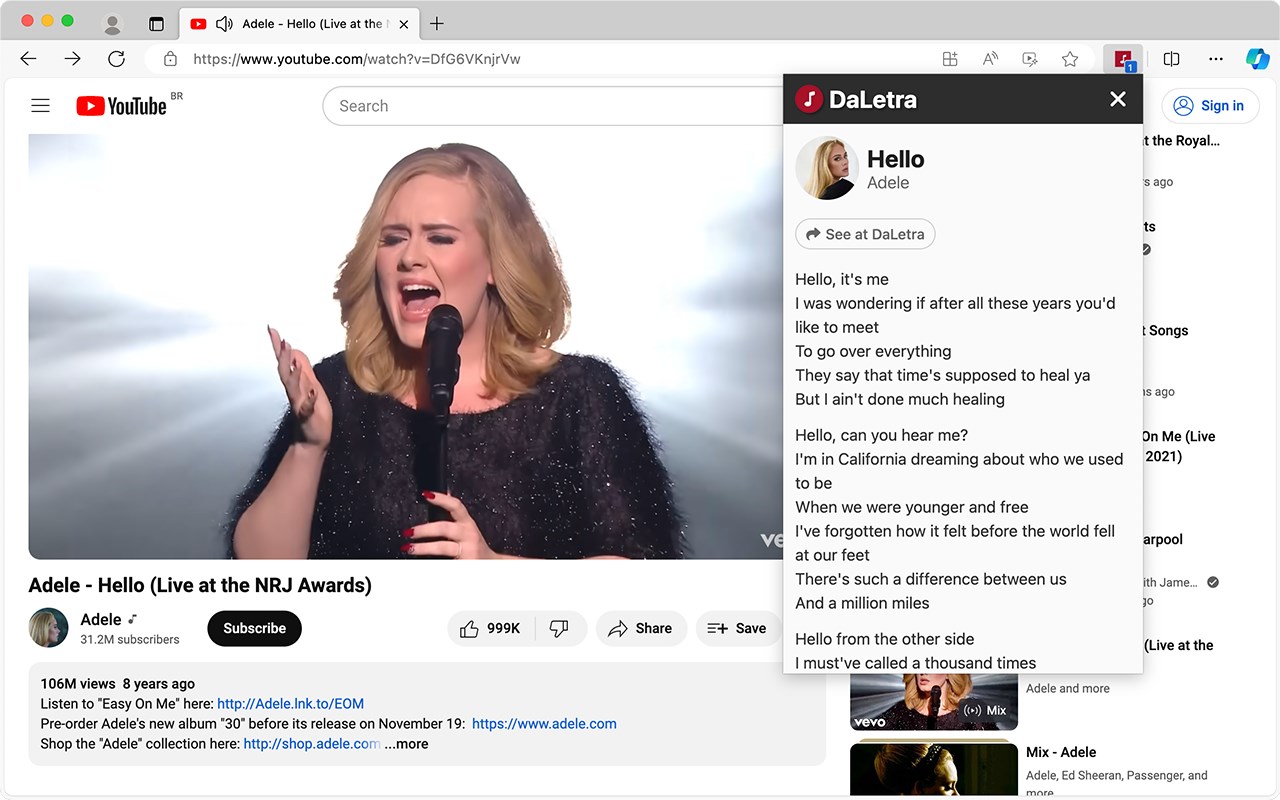Click the YouTube Search field
This screenshot has height=800, width=1280.
(553, 106)
